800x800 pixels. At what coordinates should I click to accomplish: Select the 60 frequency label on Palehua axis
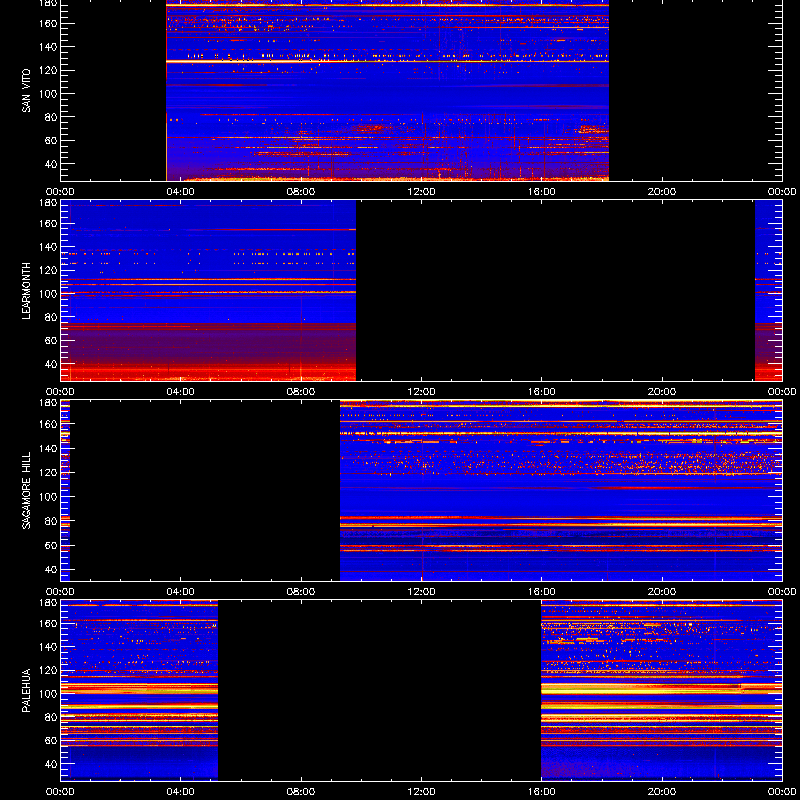(52, 740)
